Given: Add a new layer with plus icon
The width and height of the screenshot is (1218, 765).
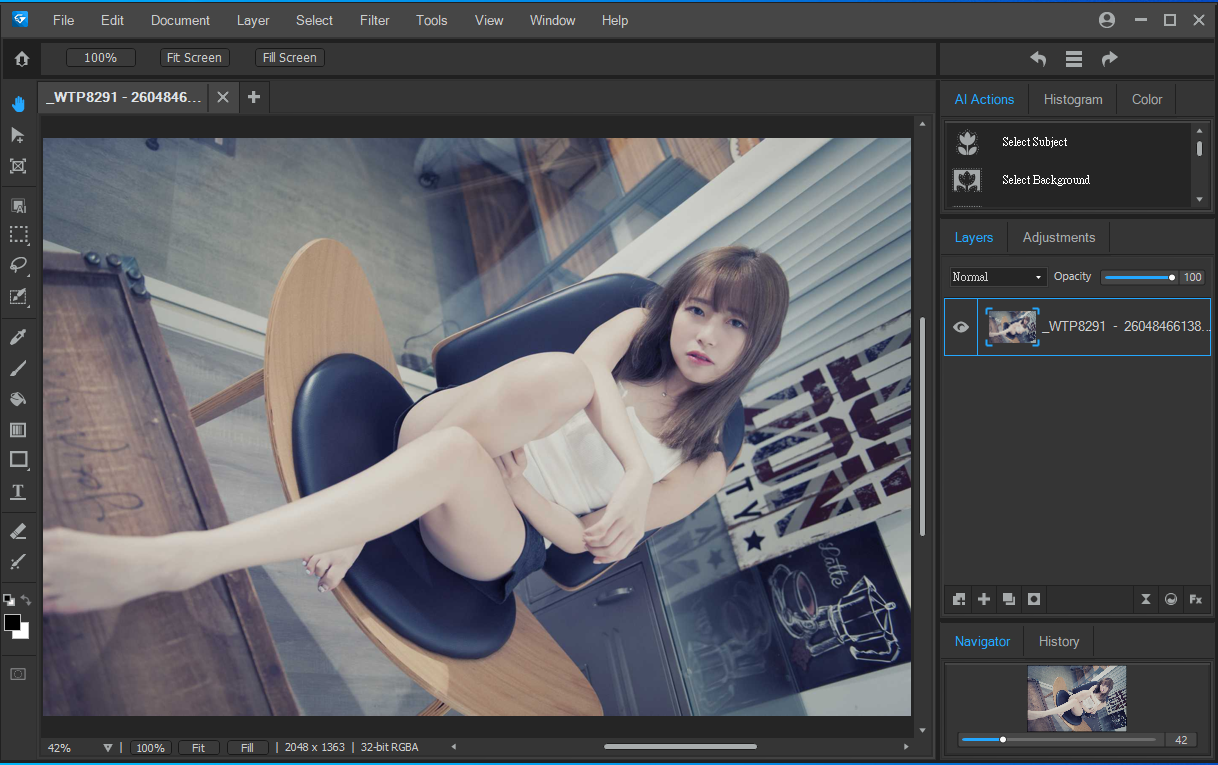Looking at the screenshot, I should tap(984, 599).
